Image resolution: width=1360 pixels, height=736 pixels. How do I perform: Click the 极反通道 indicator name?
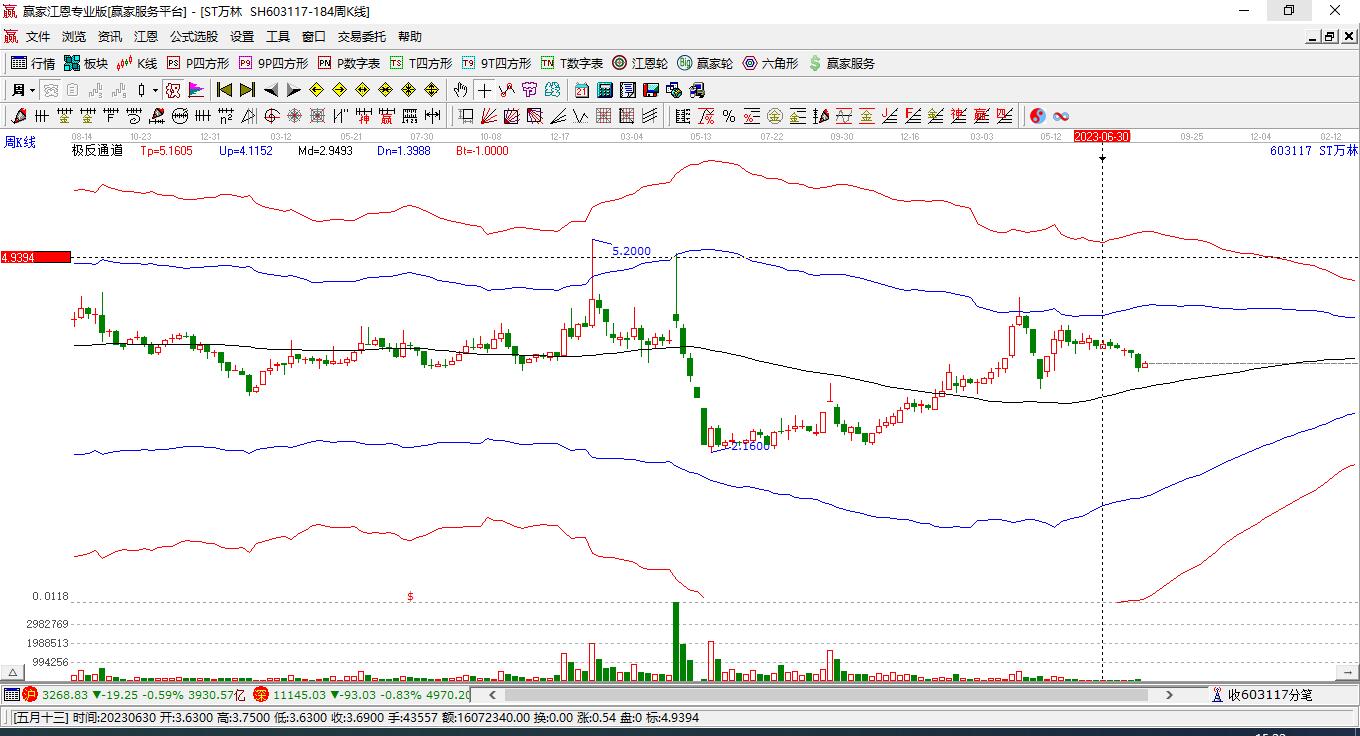pyautogui.click(x=97, y=151)
